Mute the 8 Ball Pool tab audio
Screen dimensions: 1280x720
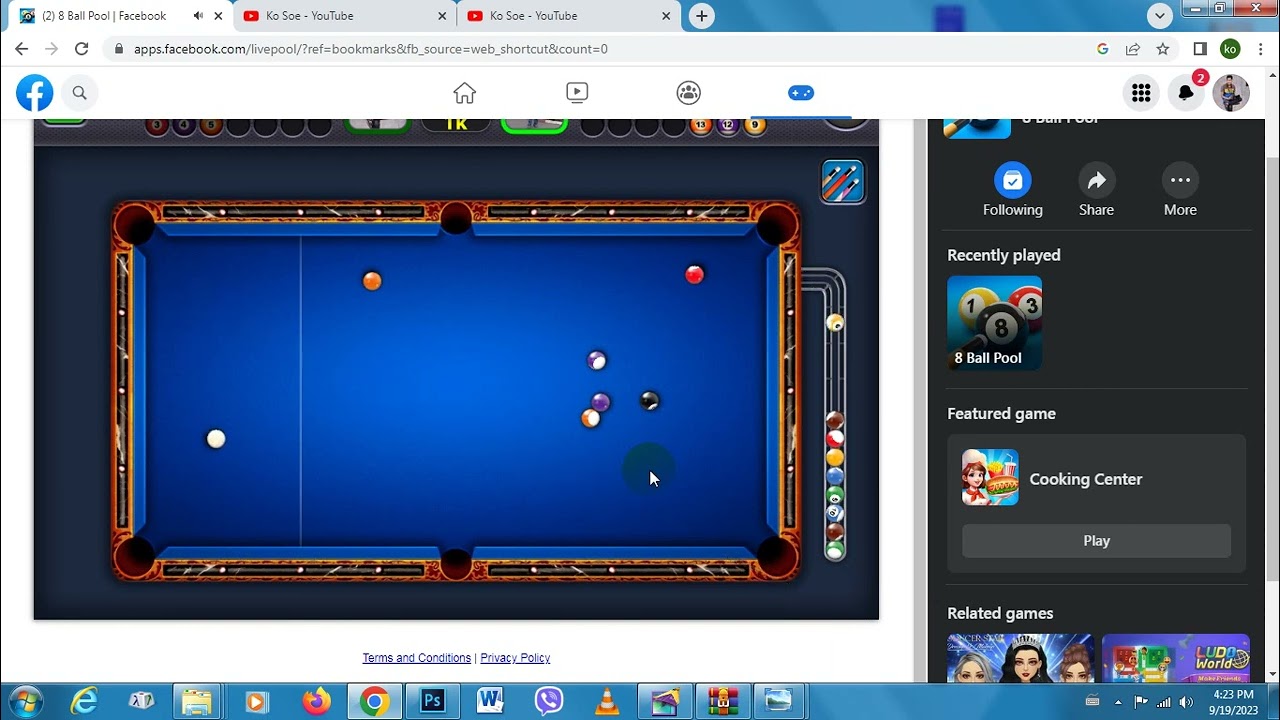198,16
